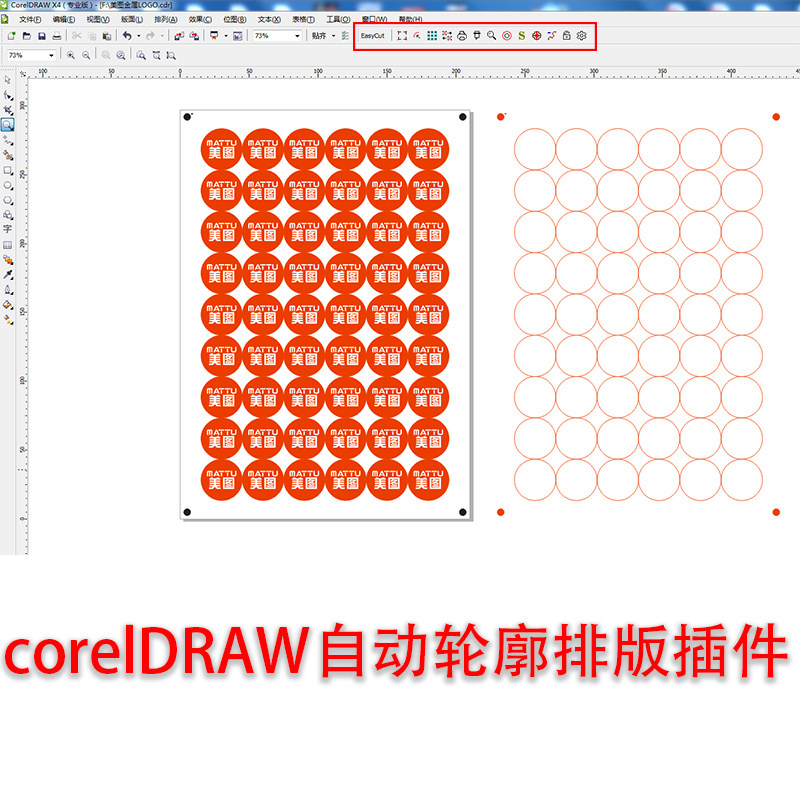This screenshot has width=800, height=800.
Task: Click the EasyCut toolbar label
Action: [x=372, y=36]
